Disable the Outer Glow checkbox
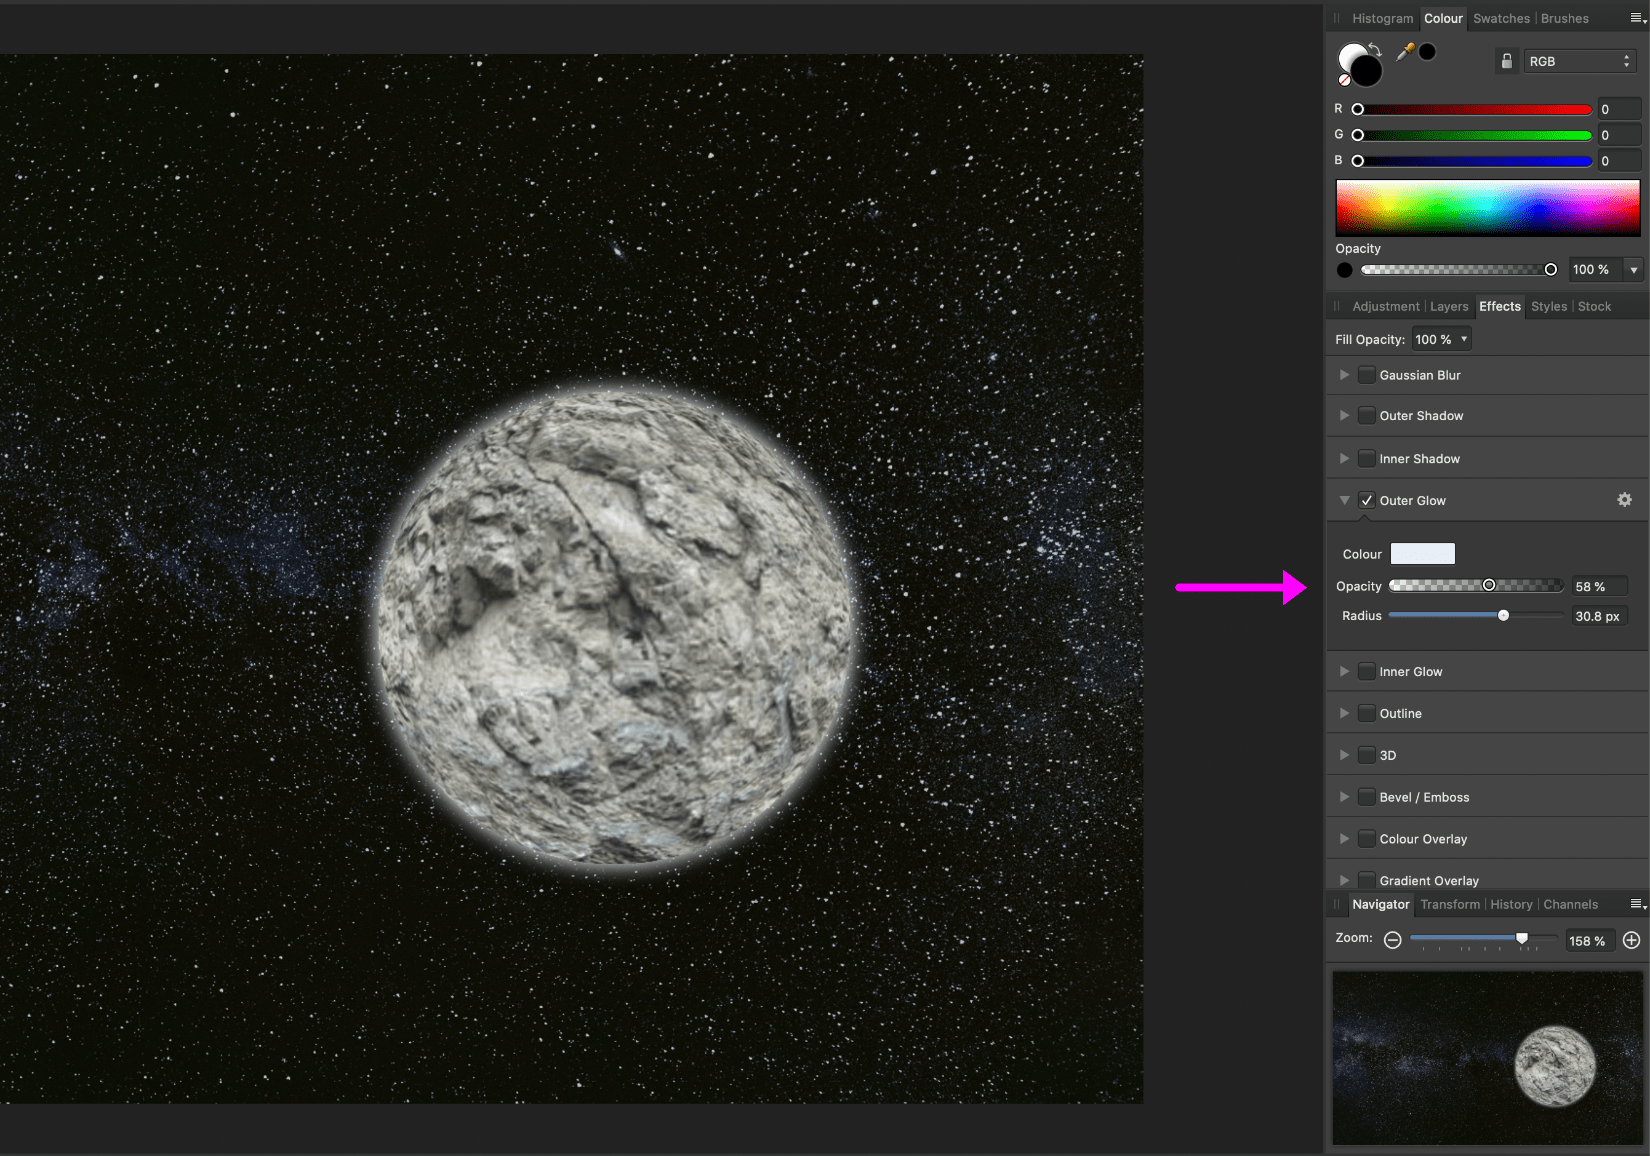 [1366, 501]
